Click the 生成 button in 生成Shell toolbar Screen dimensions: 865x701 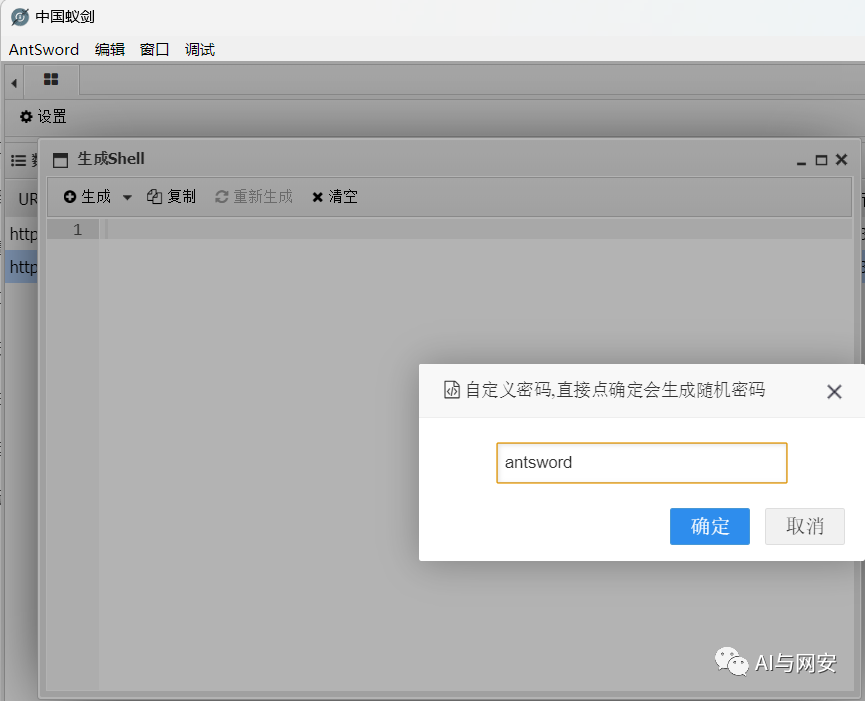pyautogui.click(x=87, y=196)
